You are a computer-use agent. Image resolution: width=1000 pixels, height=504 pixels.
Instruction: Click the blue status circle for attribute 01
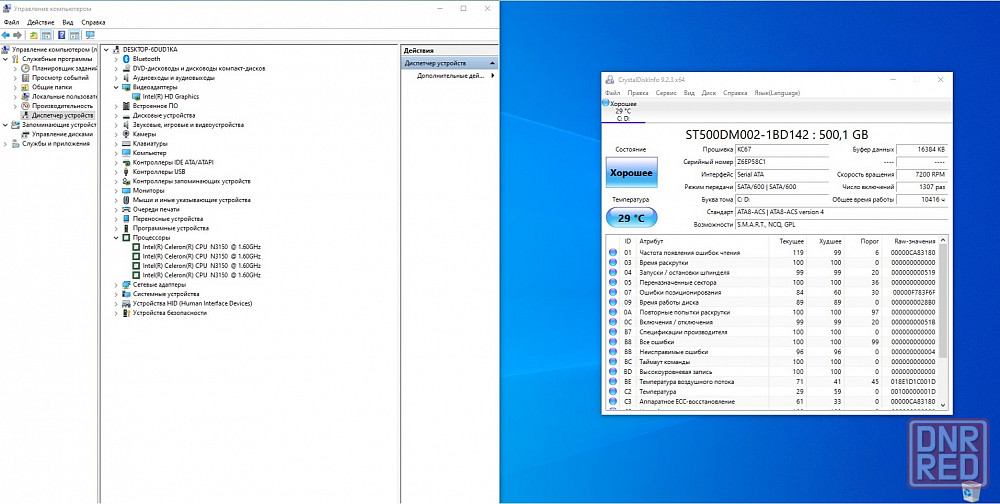[x=613, y=253]
